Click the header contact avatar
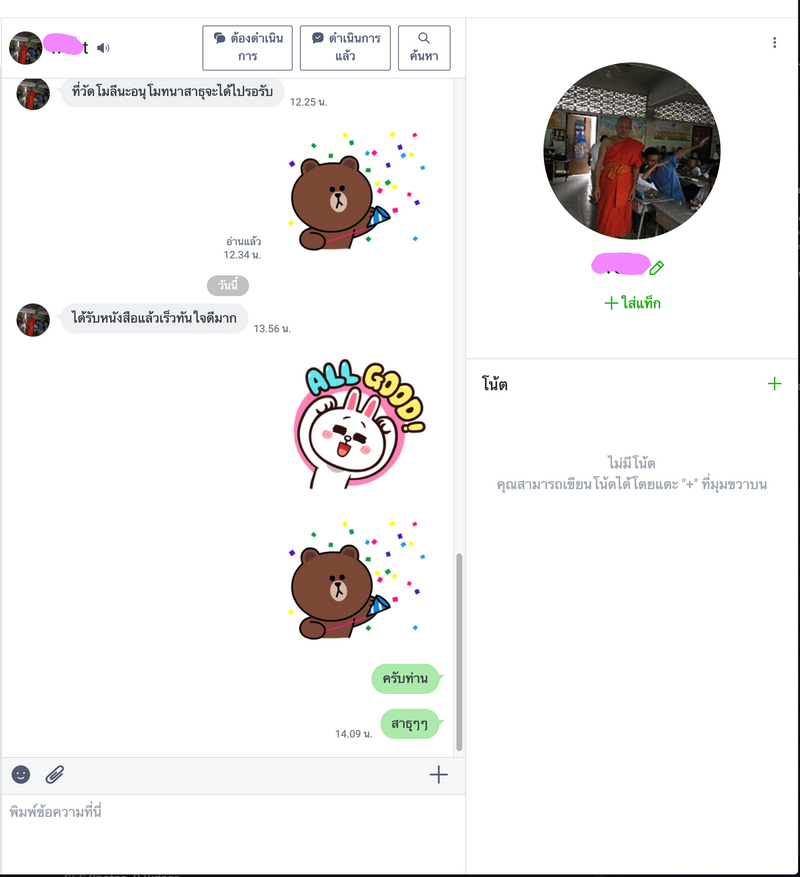This screenshot has width=800, height=877. click(x=26, y=48)
